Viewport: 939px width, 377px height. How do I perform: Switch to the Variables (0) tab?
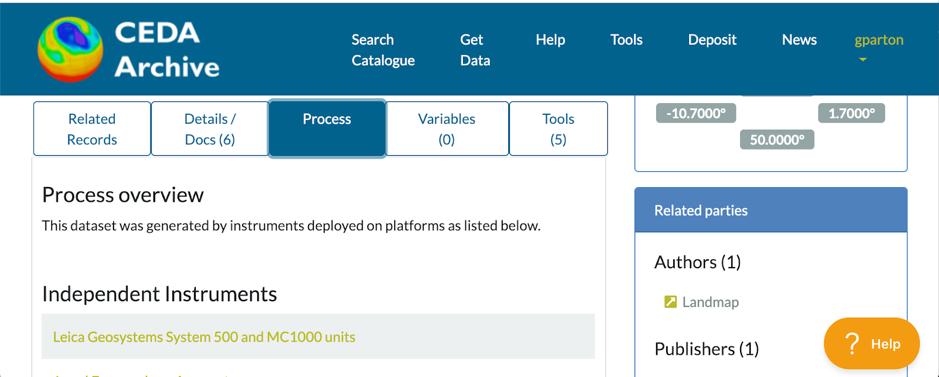coord(447,129)
